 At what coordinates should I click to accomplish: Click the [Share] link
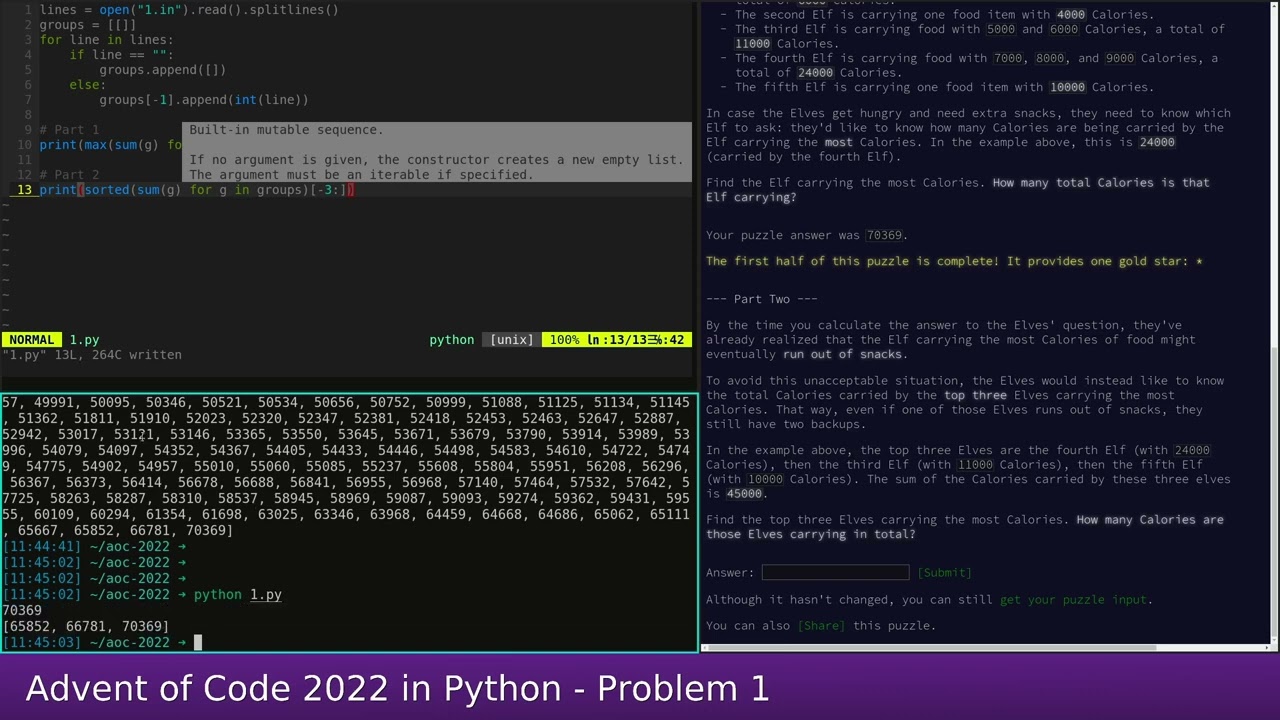[821, 626]
